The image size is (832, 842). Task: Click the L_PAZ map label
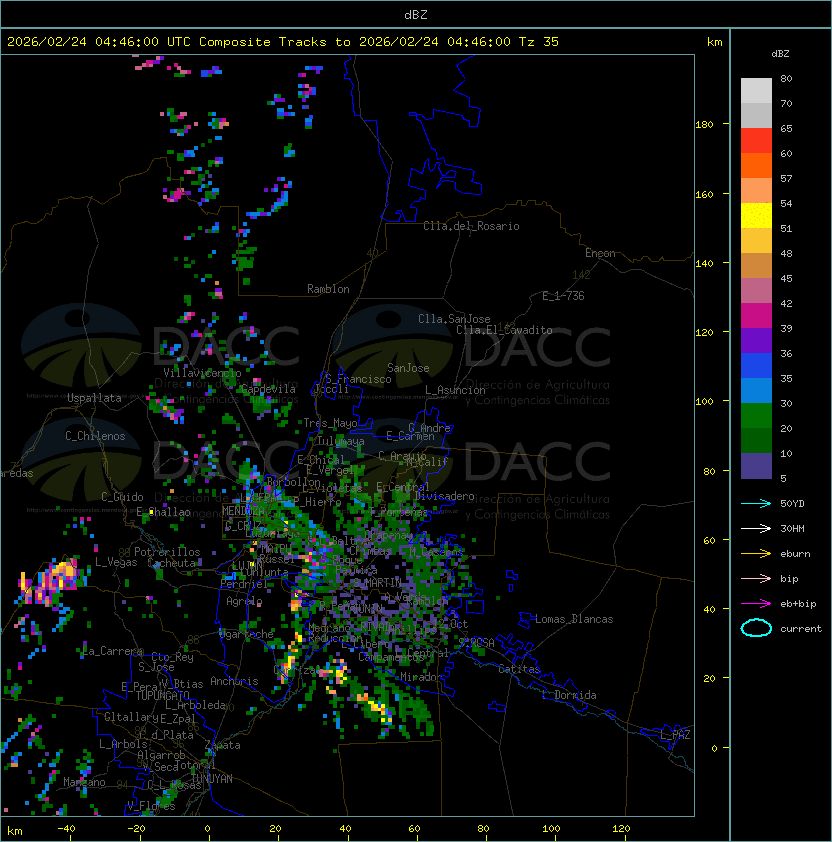click(x=675, y=735)
